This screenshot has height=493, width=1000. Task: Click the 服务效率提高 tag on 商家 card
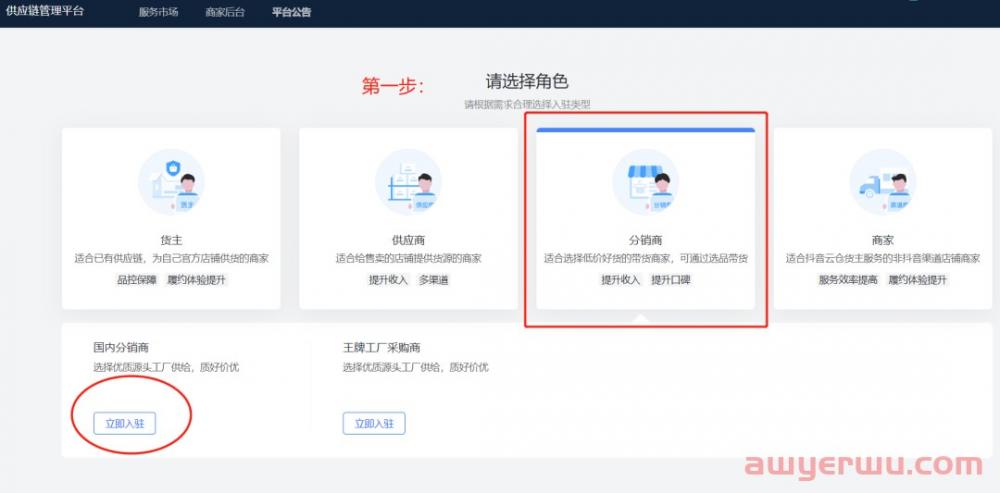tap(849, 280)
